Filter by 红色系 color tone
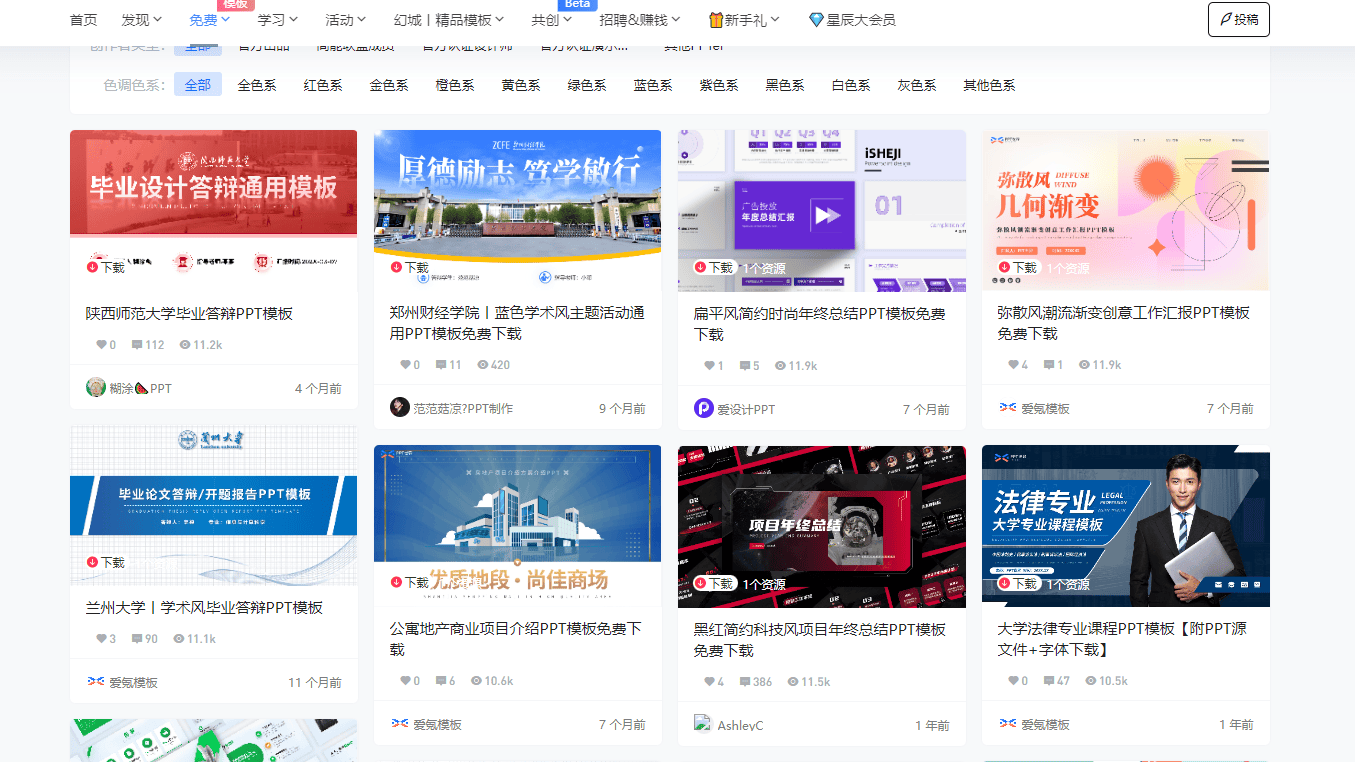This screenshot has height=762, width=1355. [323, 85]
